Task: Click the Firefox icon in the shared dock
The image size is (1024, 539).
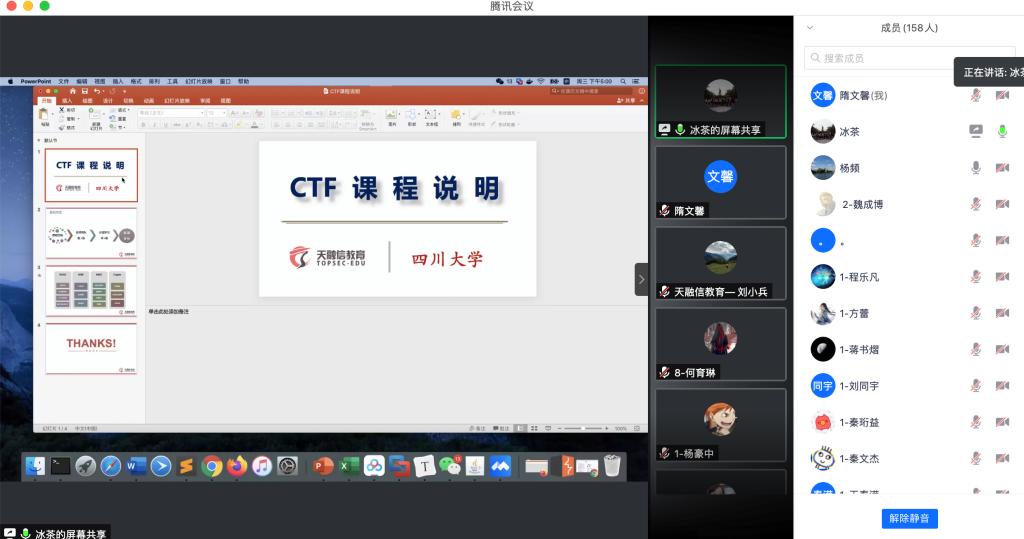Action: [237, 465]
